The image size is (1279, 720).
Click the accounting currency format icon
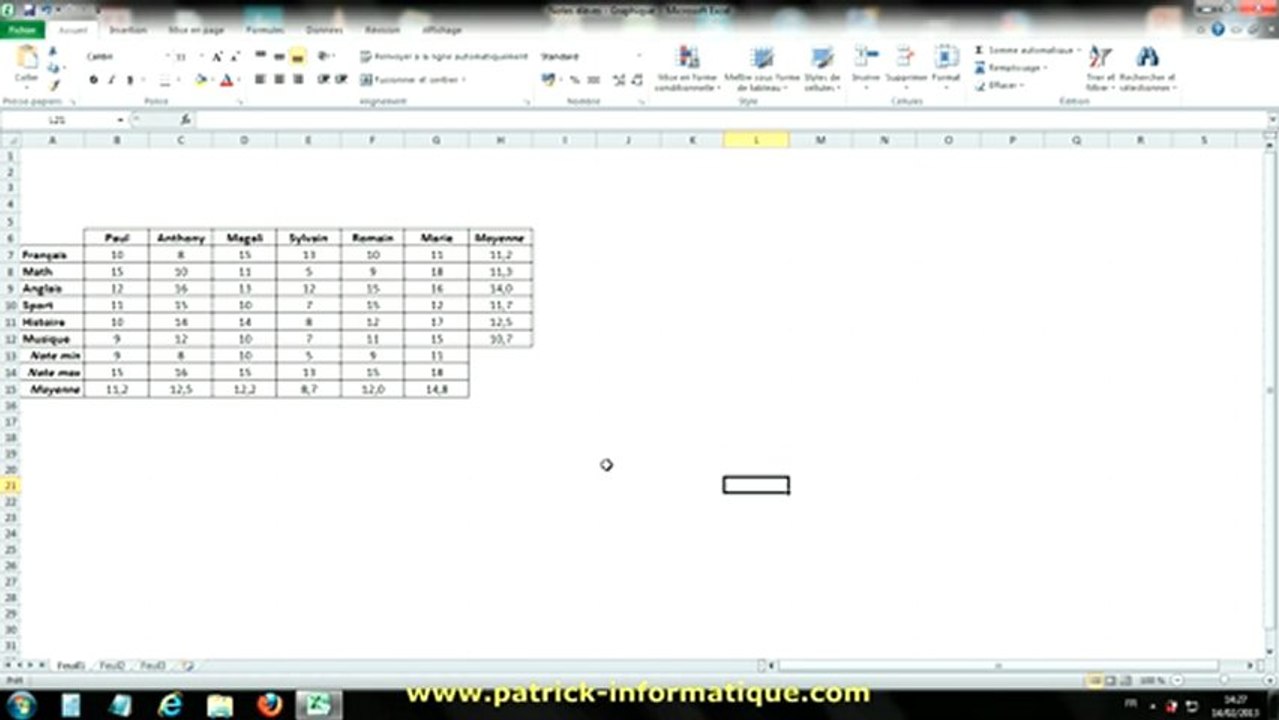click(550, 80)
